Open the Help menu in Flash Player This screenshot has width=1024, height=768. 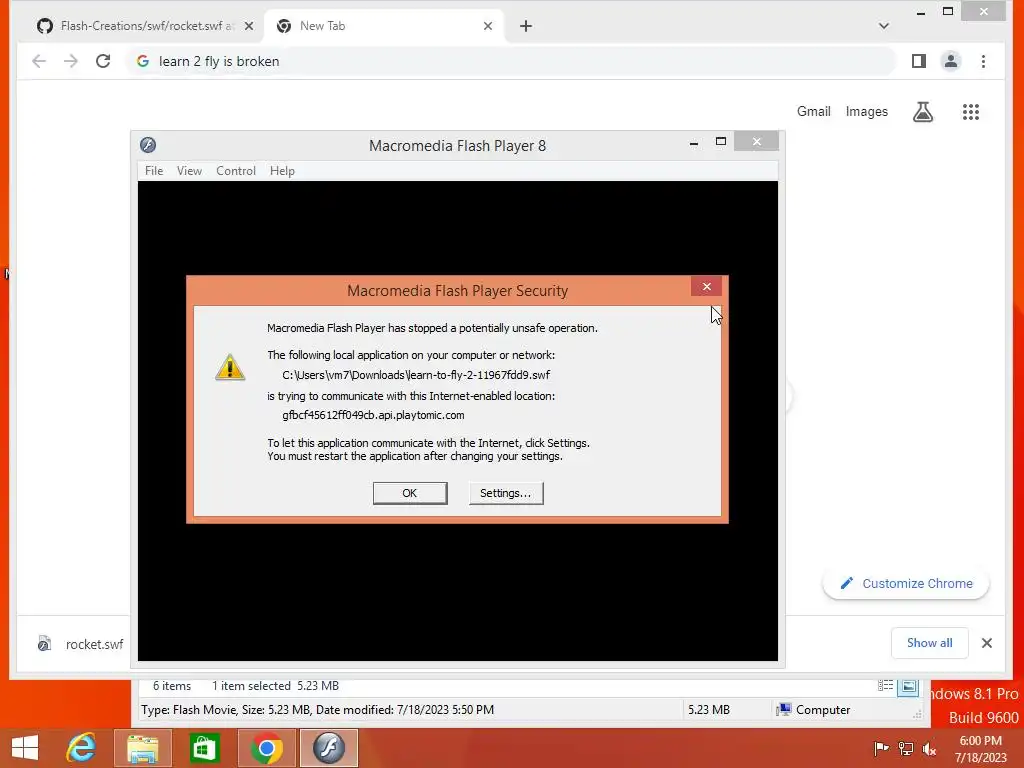(282, 170)
